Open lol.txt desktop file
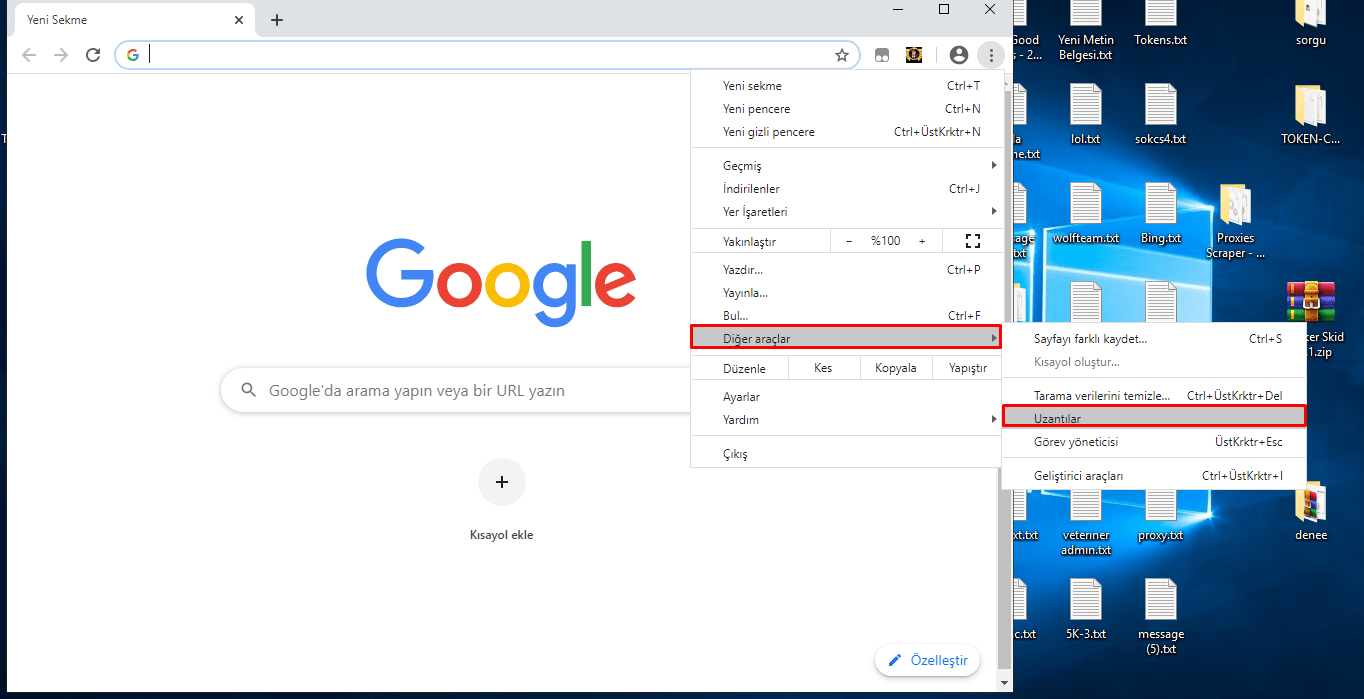Screen dimensions: 1364x699 pos(1085,113)
